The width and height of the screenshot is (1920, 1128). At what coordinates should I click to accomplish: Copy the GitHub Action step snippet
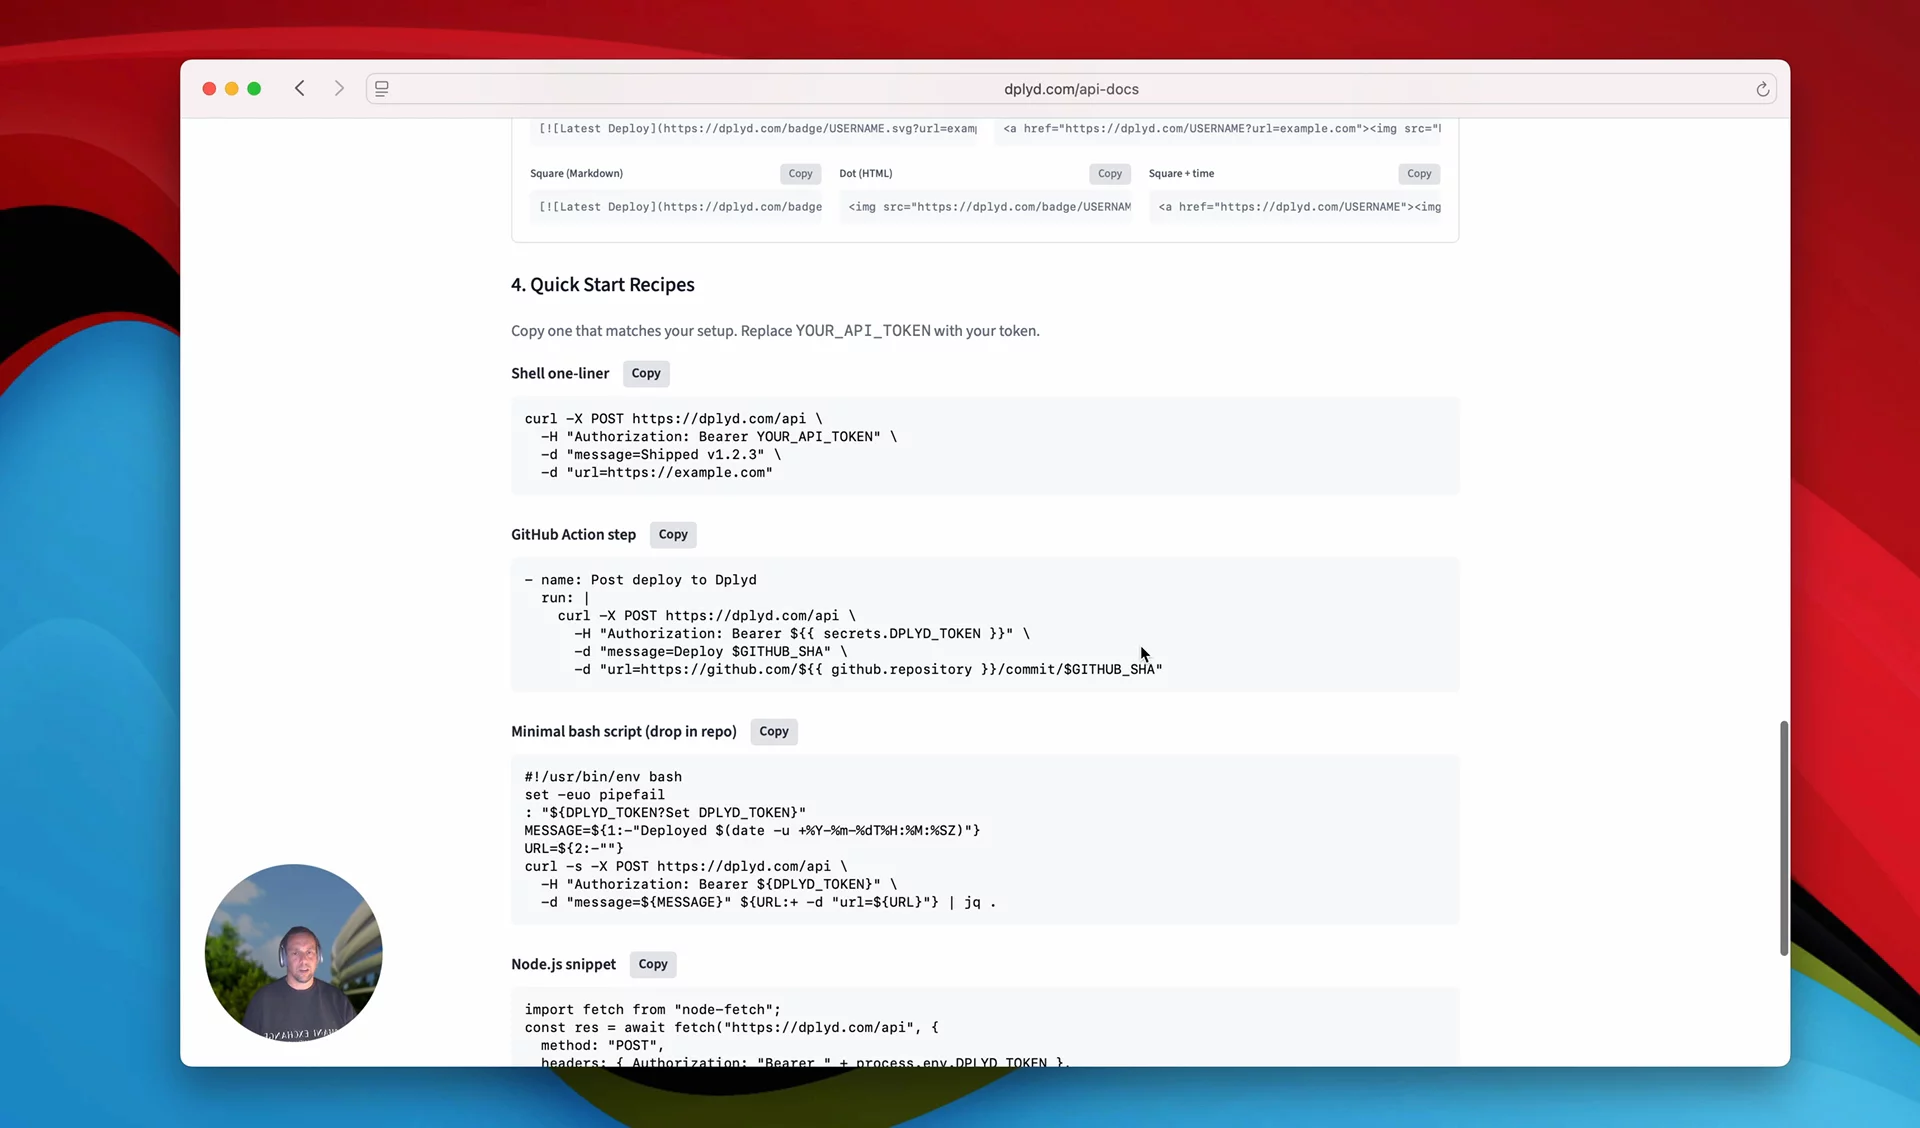pyautogui.click(x=672, y=534)
